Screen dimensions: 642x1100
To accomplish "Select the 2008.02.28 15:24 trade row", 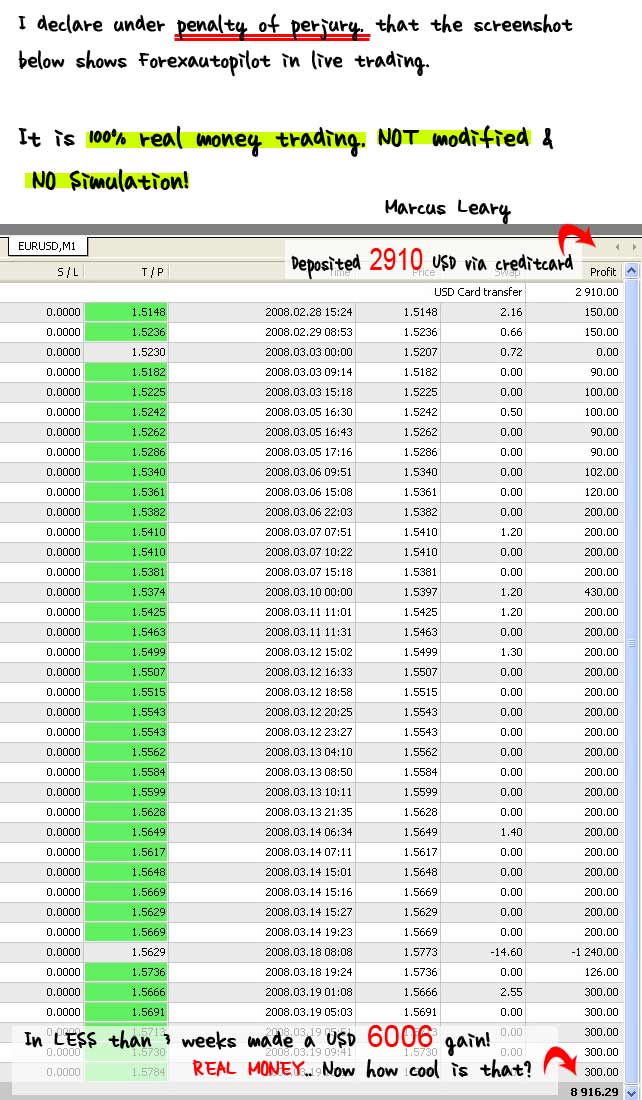I will (312, 311).
